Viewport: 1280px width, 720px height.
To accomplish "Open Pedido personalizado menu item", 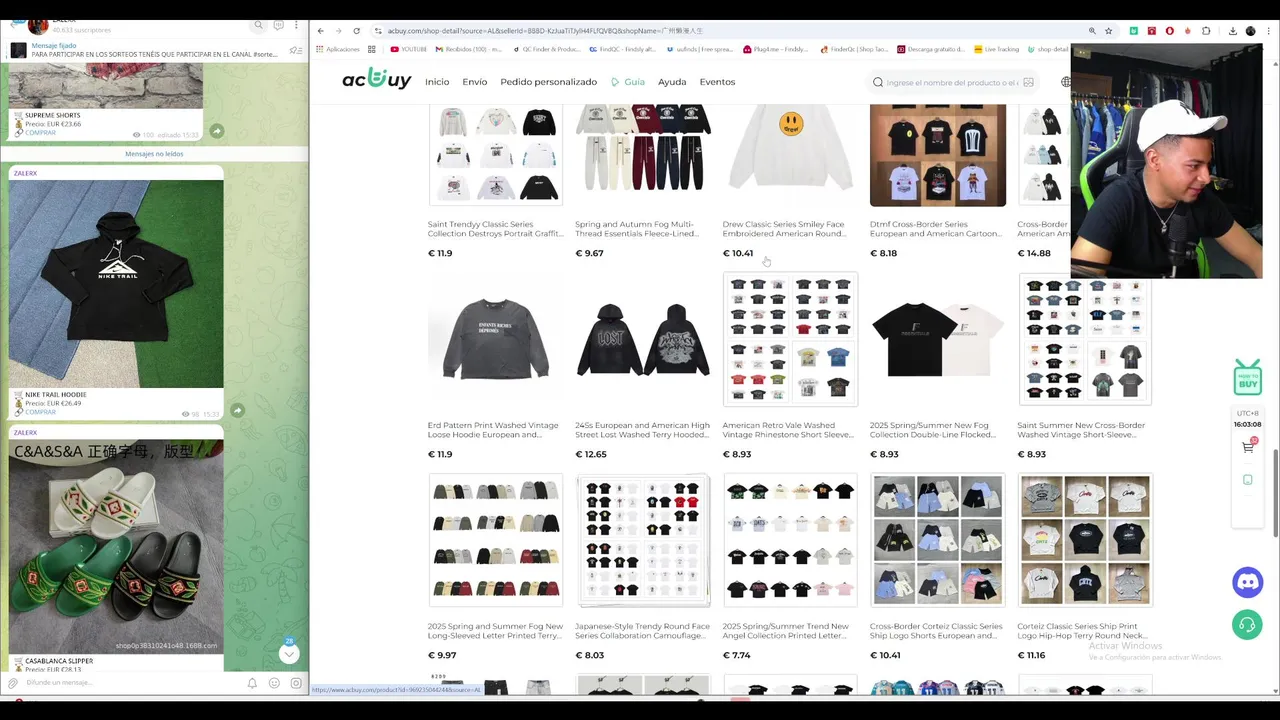I will [548, 82].
